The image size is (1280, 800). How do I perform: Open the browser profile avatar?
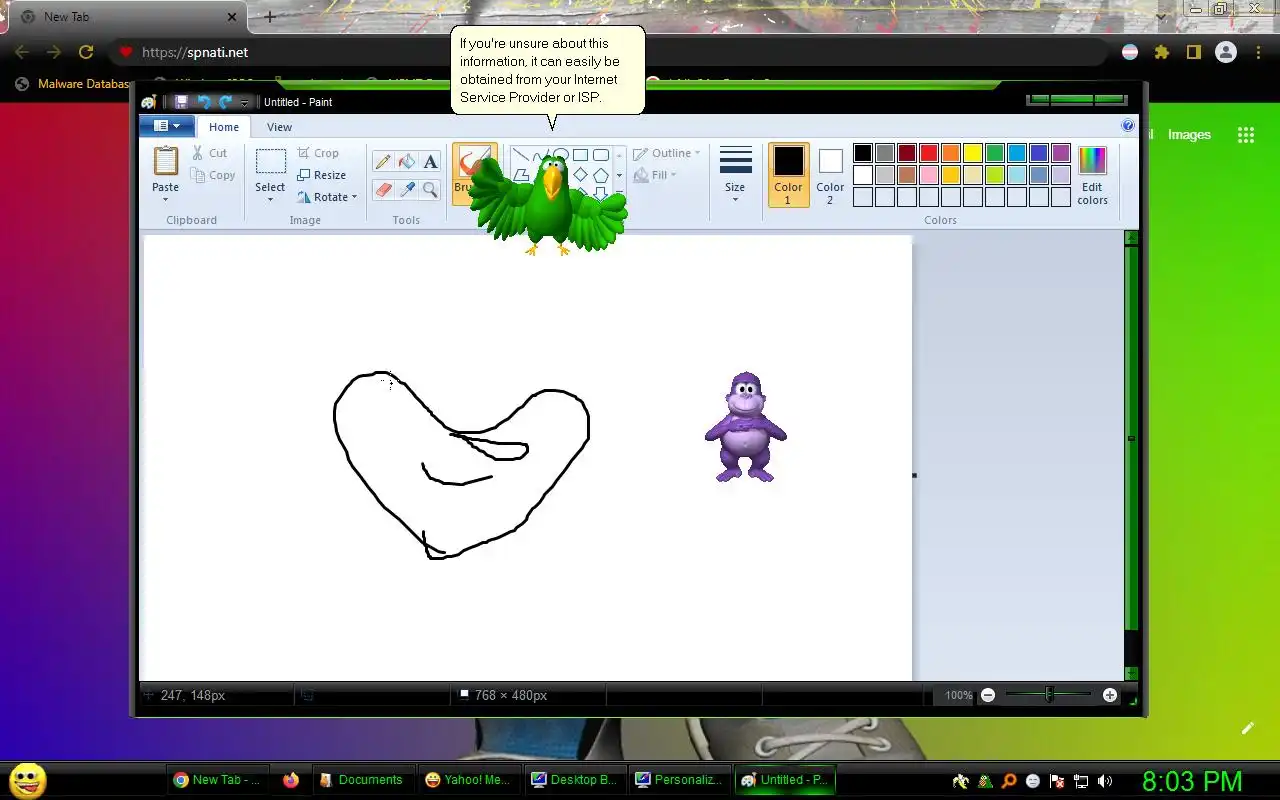click(x=1226, y=52)
